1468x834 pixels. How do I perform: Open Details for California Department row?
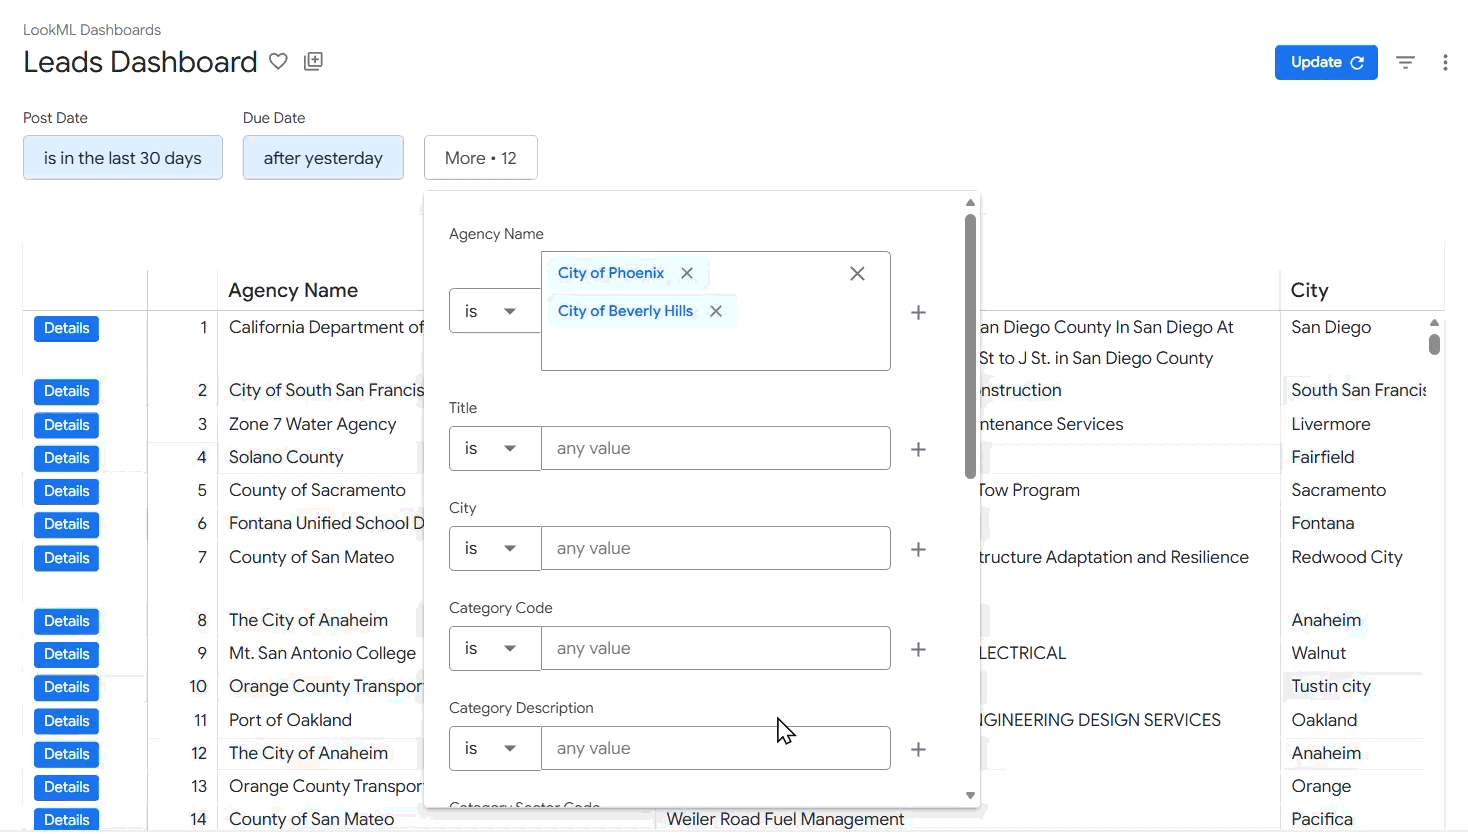click(x=67, y=329)
